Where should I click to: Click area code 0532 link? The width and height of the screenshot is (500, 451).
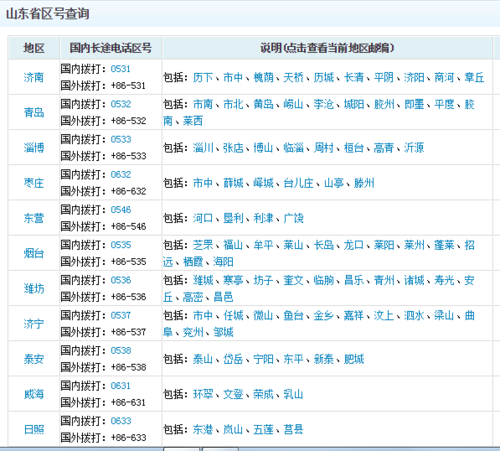click(121, 104)
